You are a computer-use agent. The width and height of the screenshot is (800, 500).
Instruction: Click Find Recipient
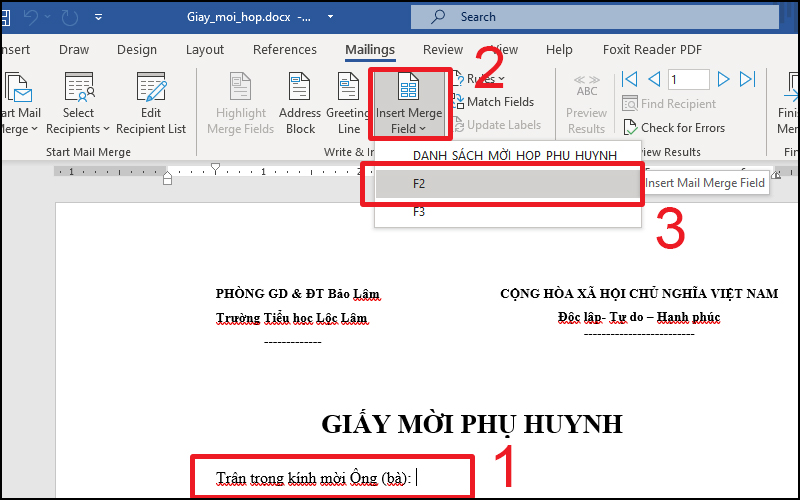[x=669, y=104]
